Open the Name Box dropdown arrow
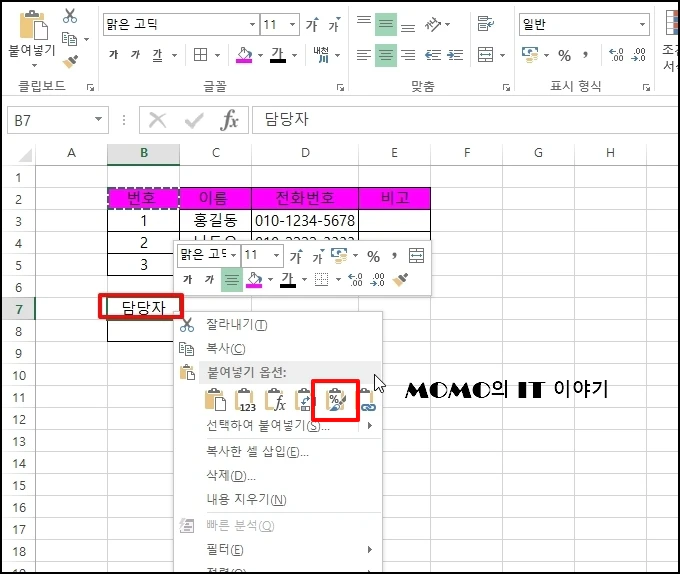The height and width of the screenshot is (574, 680). (98, 119)
